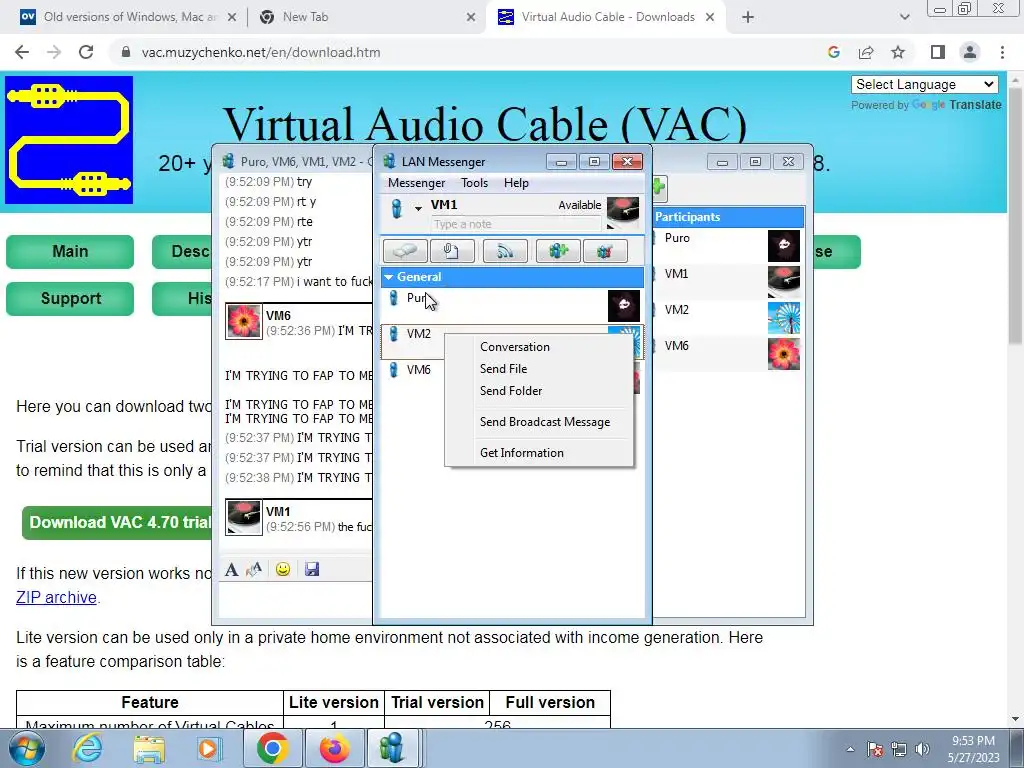This screenshot has width=1024, height=768.
Task: Click the share page icon in the address bar
Action: [866, 52]
